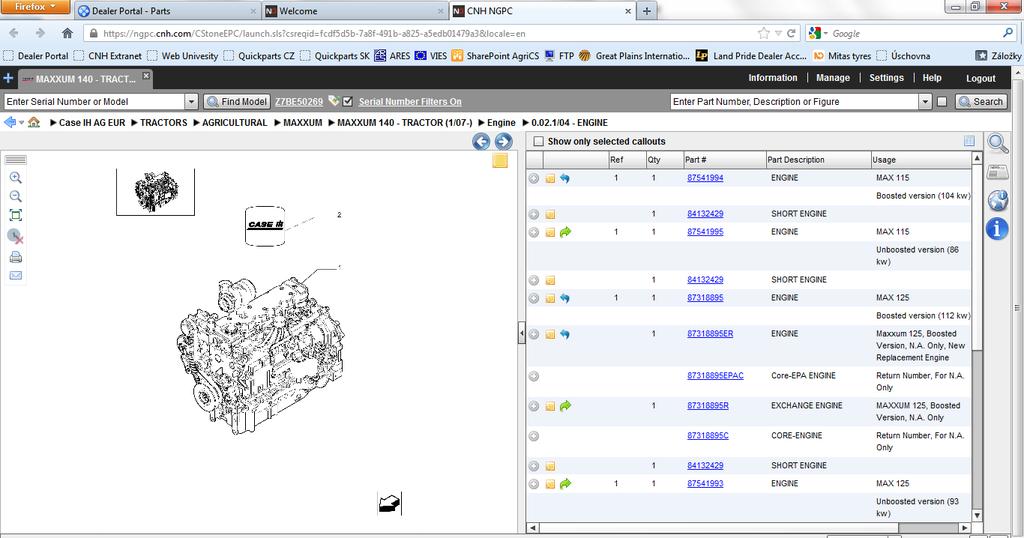The image size is (1024, 538).
Task: Open part 87318895EPAC link
Action: coord(715,375)
